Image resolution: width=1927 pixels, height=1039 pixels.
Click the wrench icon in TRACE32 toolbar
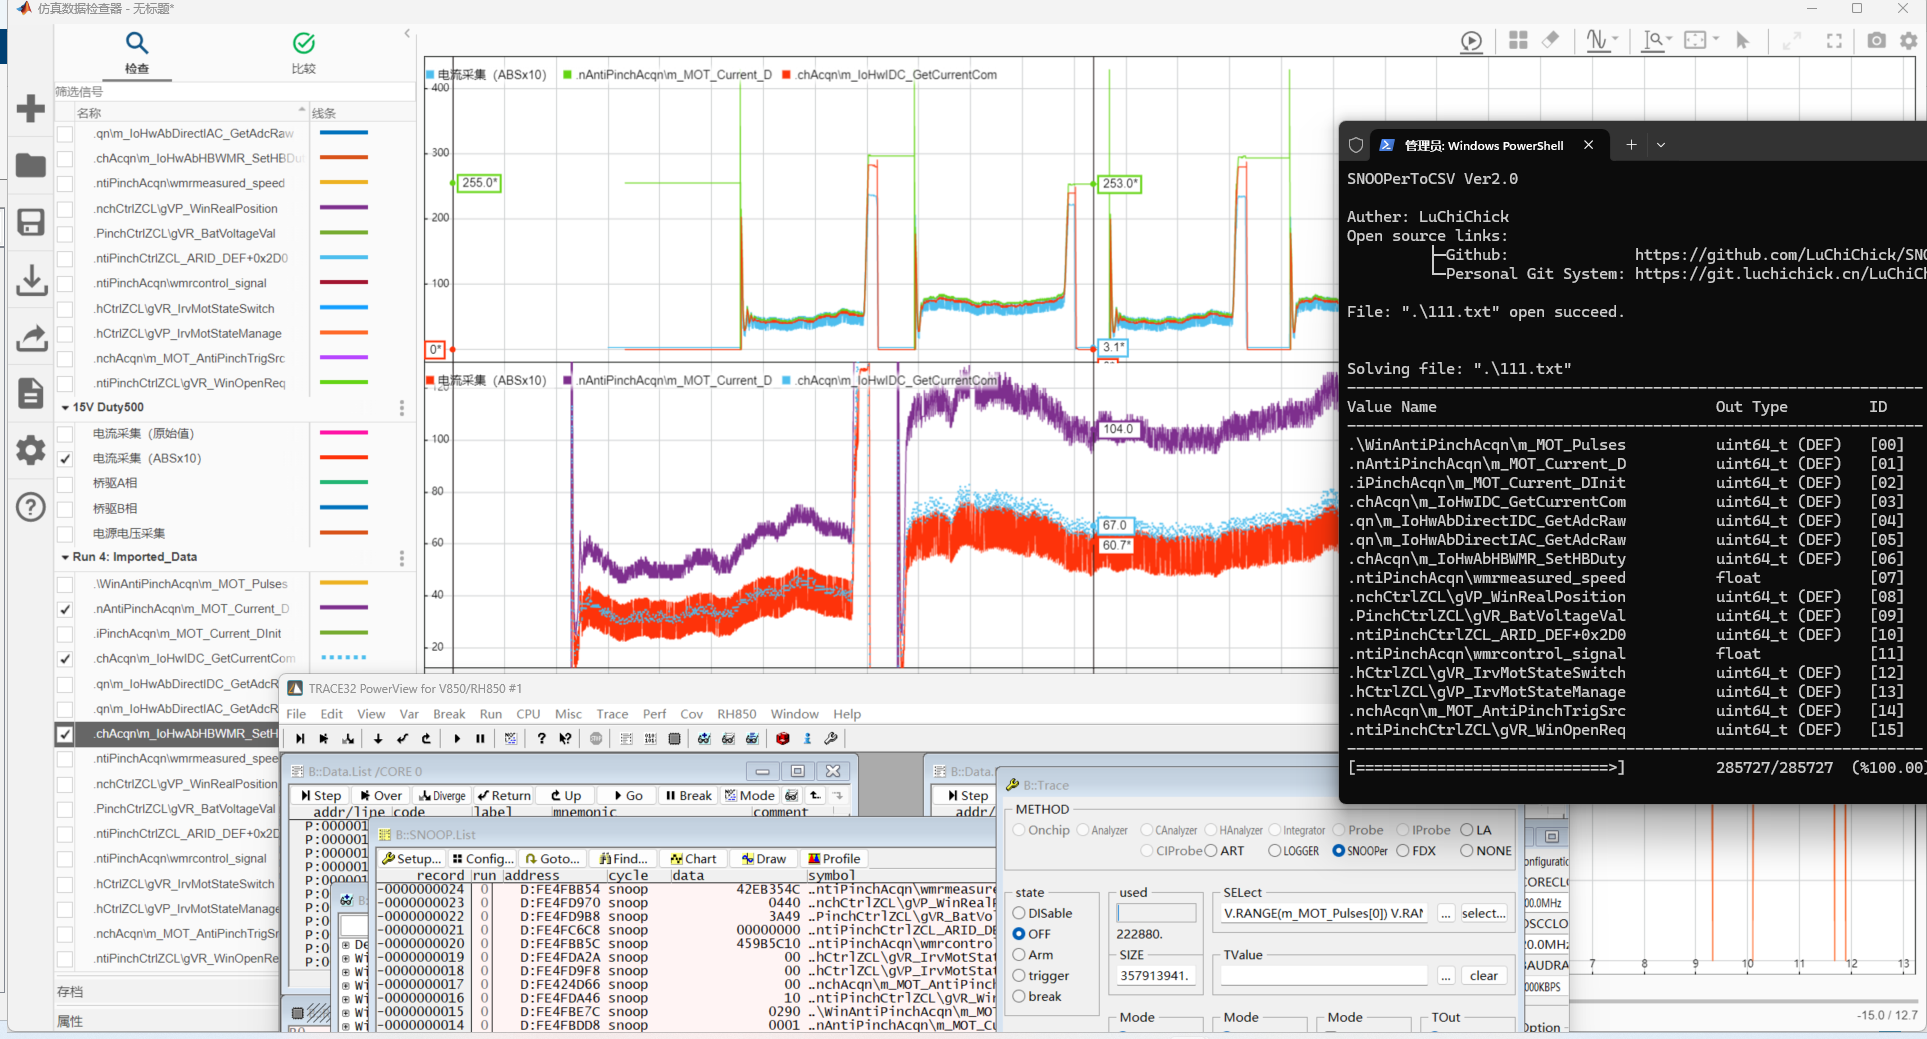coord(831,739)
